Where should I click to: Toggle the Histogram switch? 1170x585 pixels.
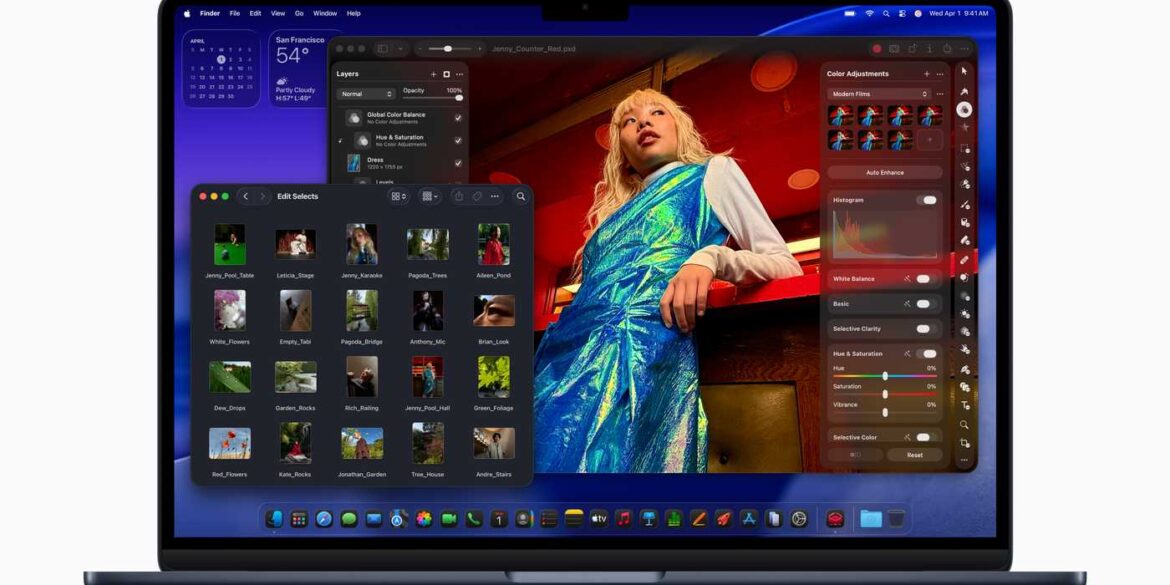pyautogui.click(x=929, y=200)
